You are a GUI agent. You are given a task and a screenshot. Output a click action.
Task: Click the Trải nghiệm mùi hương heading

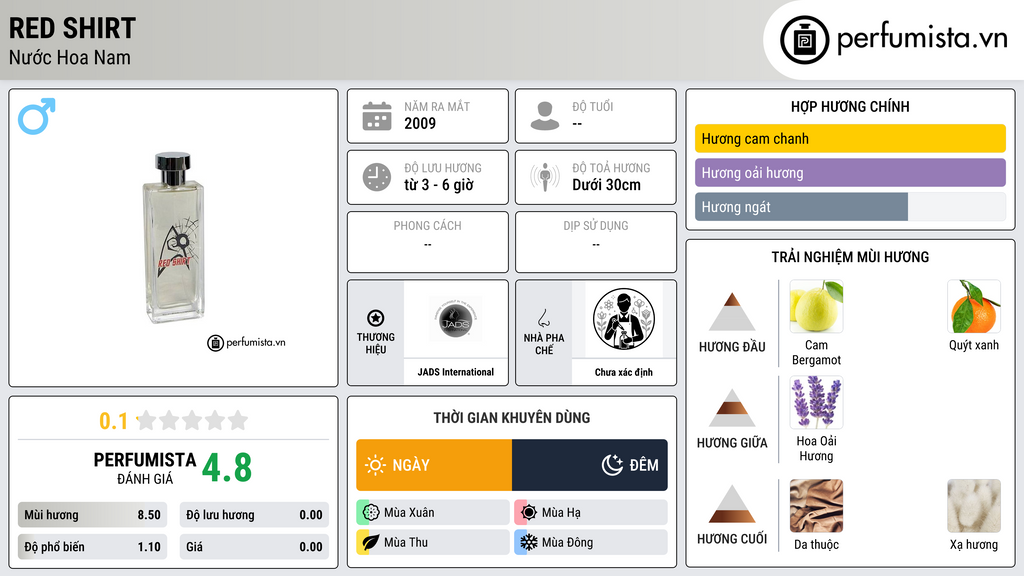tap(850, 257)
